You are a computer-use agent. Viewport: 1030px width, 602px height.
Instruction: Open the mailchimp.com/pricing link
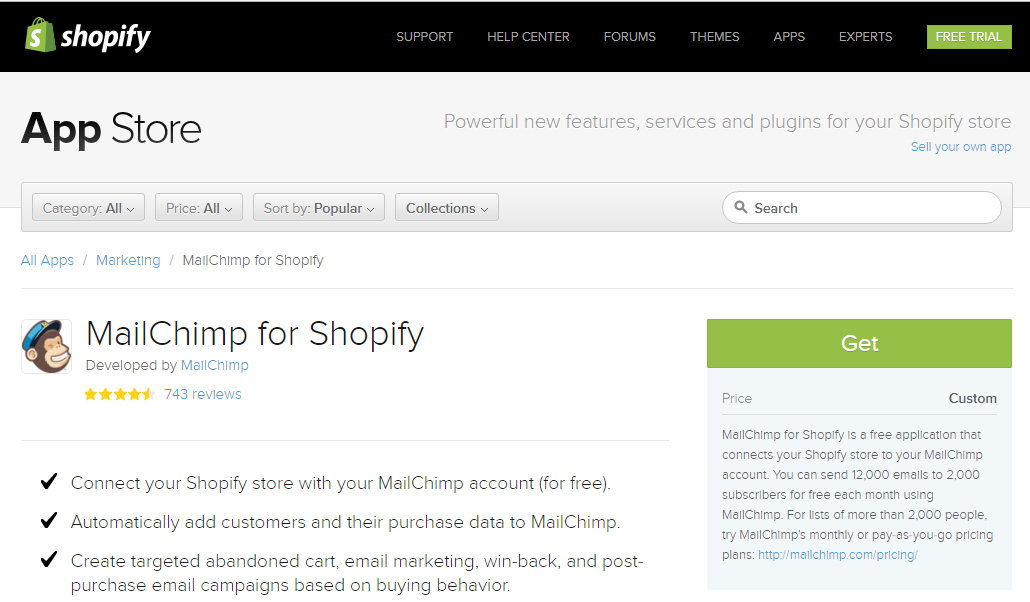tap(838, 555)
